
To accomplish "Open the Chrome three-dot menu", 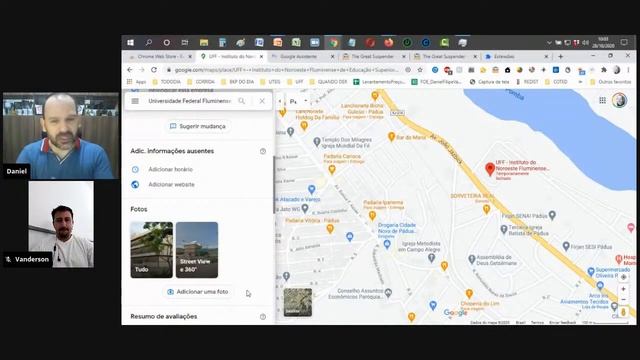I will point(629,70).
